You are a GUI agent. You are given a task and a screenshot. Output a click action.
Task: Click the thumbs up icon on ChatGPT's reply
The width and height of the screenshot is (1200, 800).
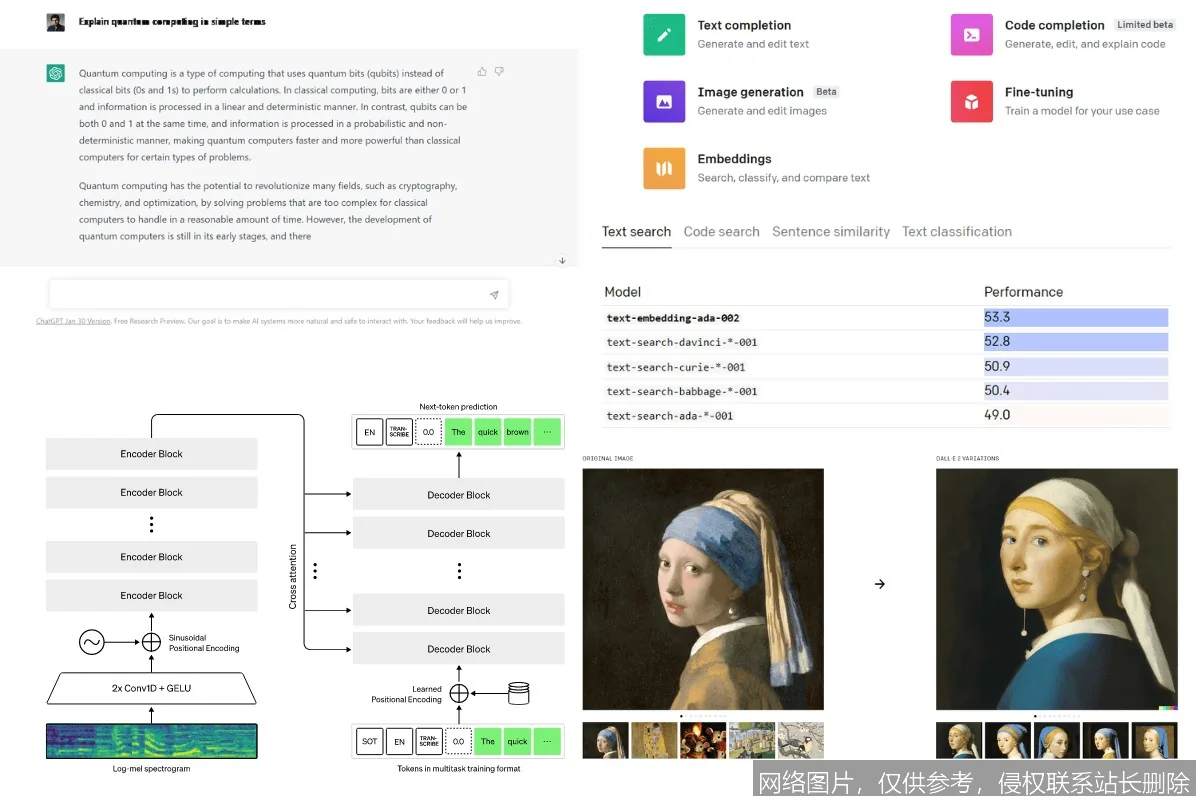pos(482,72)
